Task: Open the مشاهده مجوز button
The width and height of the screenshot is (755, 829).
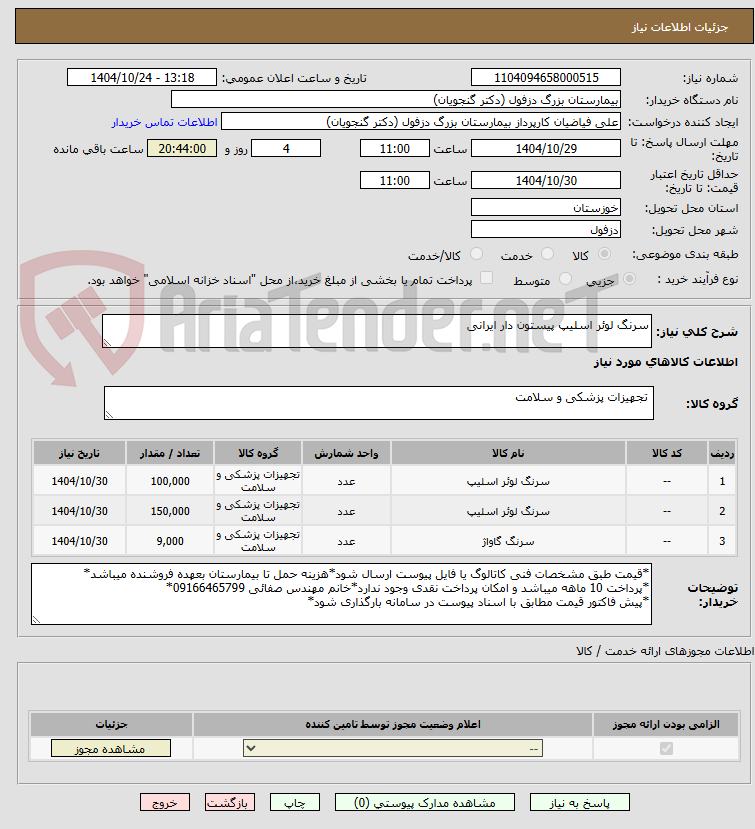Action: point(111,748)
